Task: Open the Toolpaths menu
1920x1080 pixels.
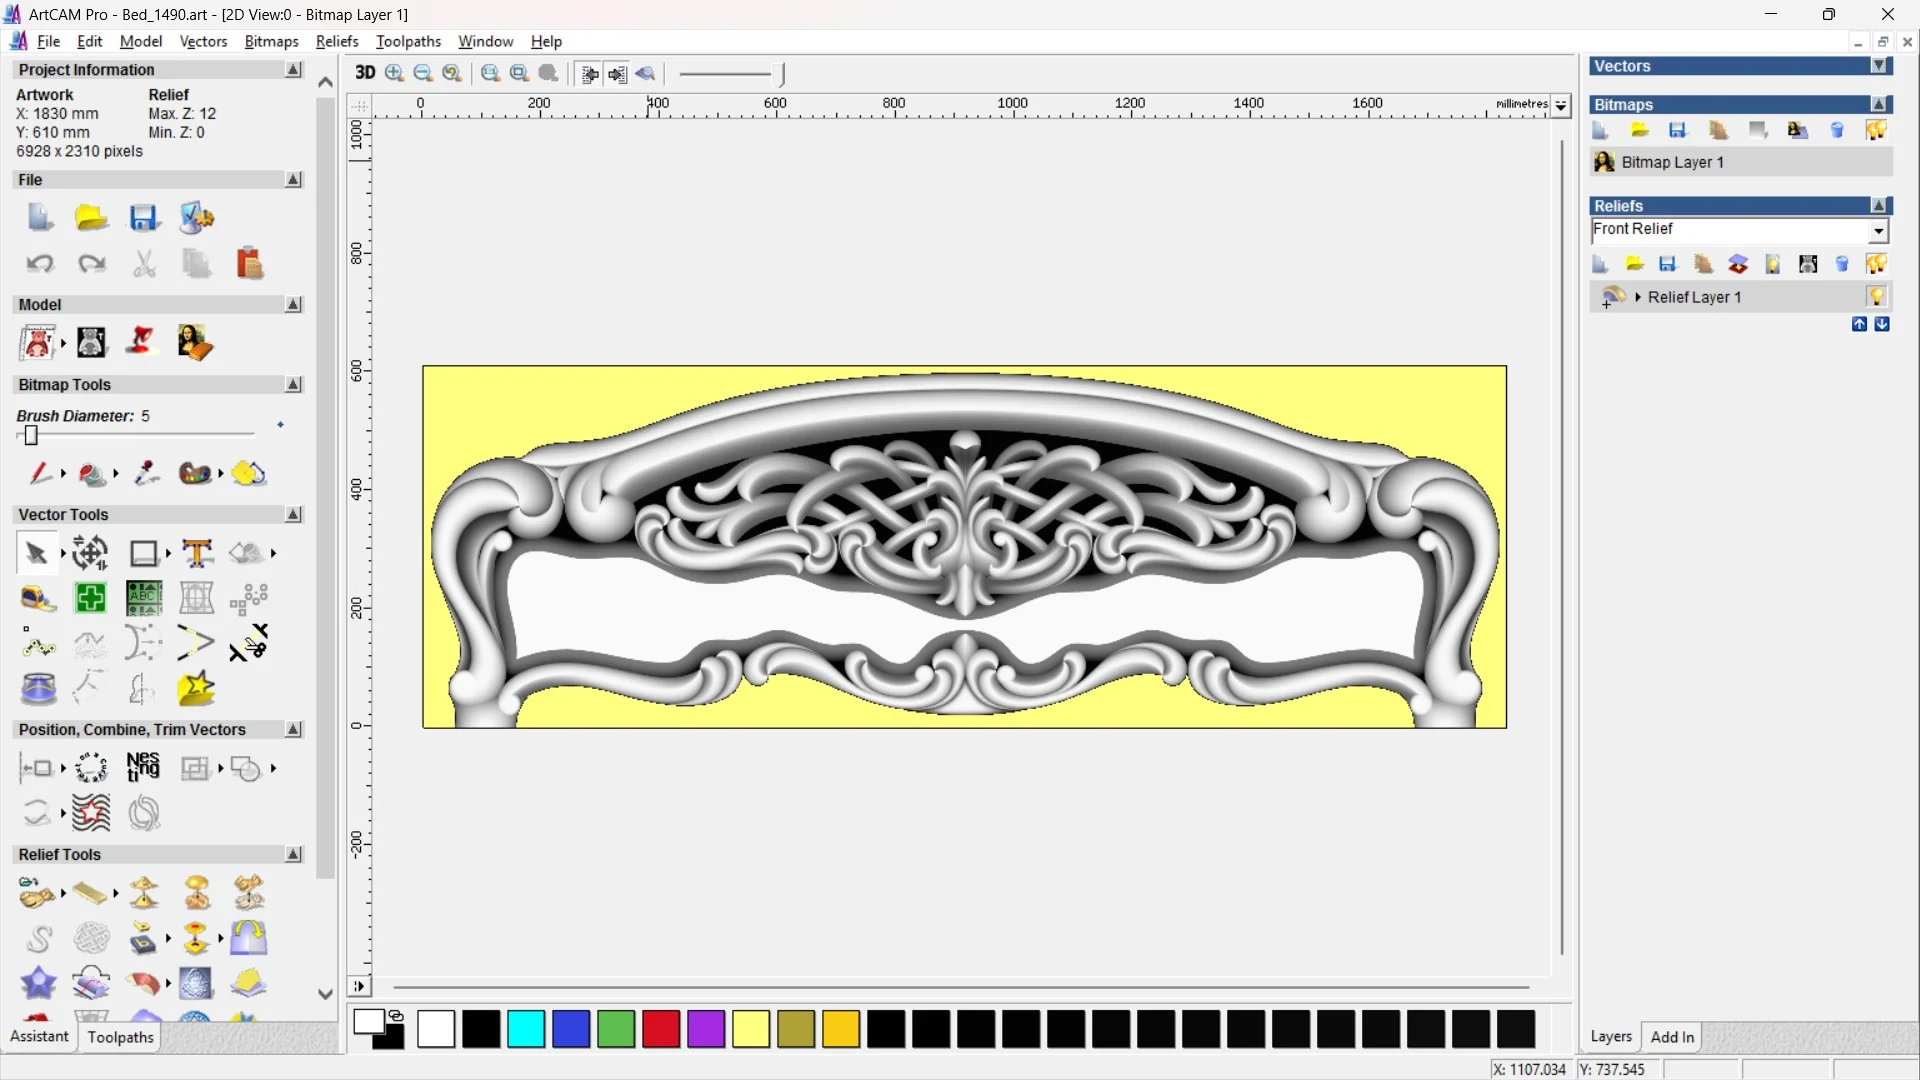Action: pyautogui.click(x=408, y=41)
